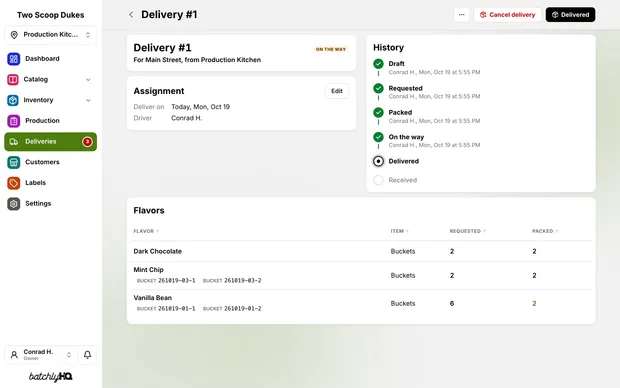This screenshot has width=620, height=388.
Task: Open the more options ellipsis menu
Action: coord(461,15)
